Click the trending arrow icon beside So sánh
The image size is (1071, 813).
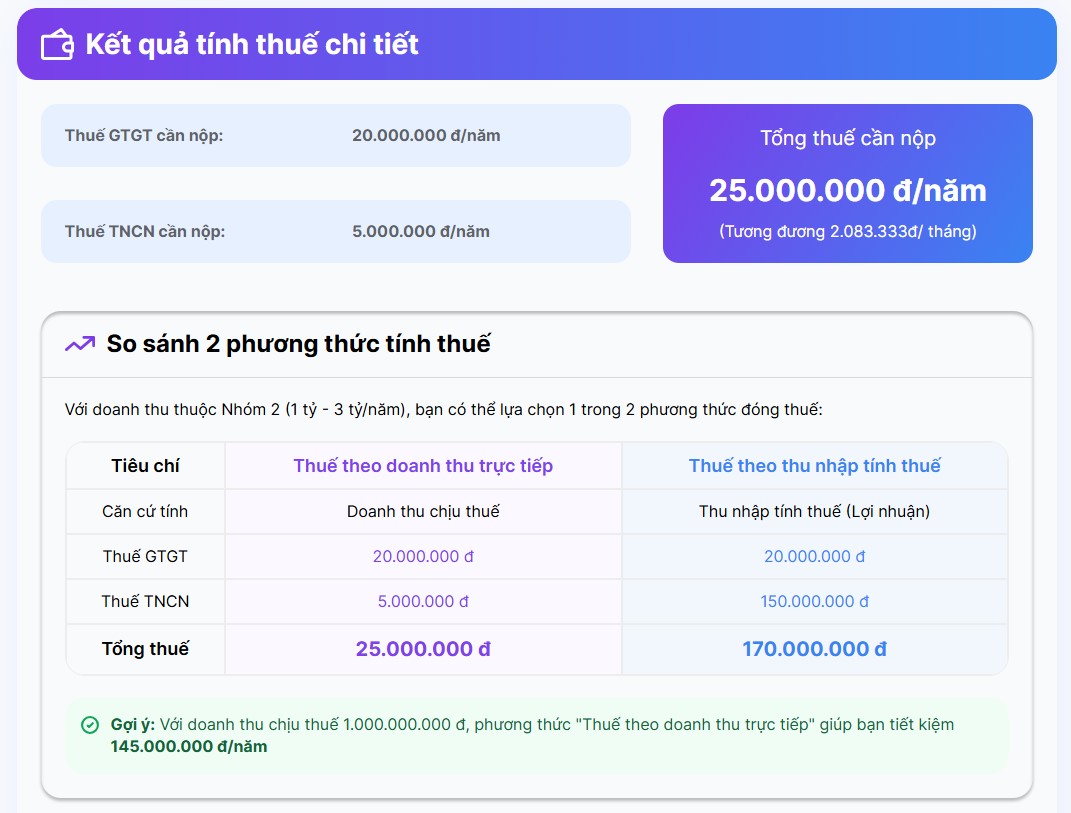pyautogui.click(x=80, y=344)
